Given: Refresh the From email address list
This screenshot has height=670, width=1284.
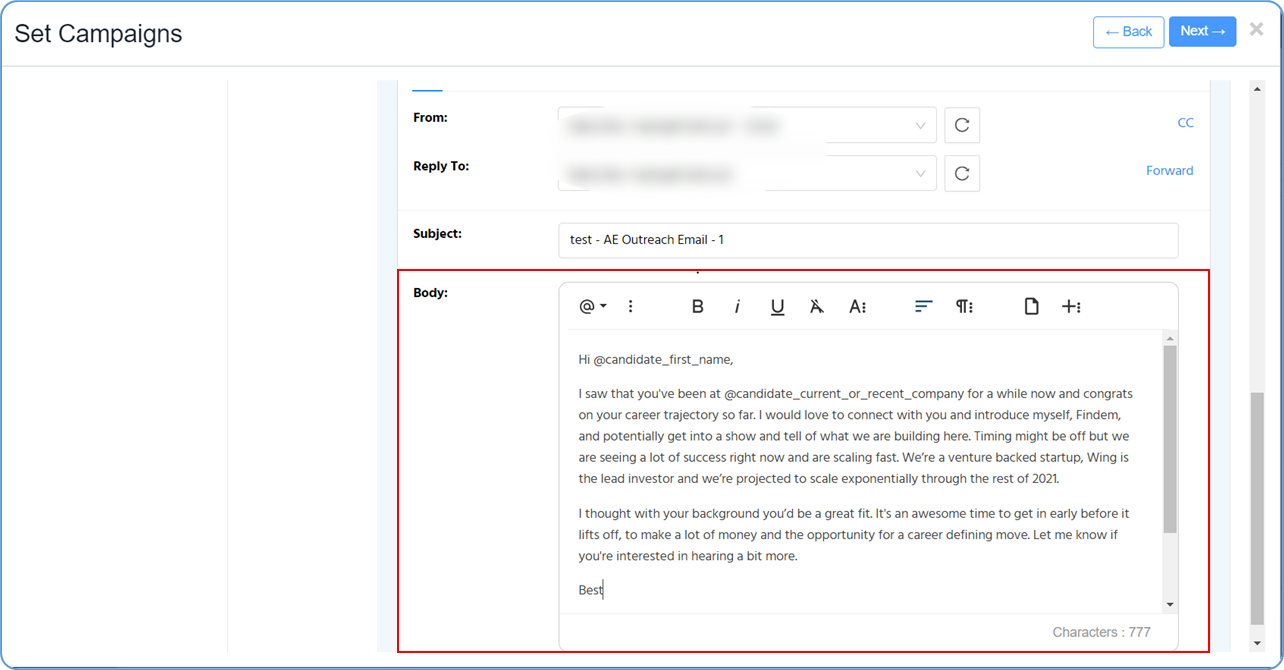Looking at the screenshot, I should tap(962, 126).
